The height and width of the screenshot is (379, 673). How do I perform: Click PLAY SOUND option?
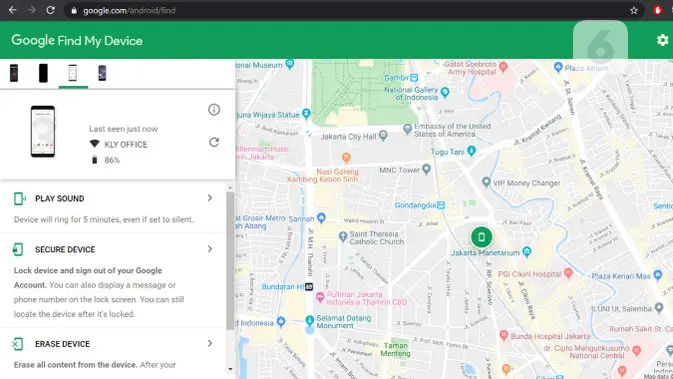(x=60, y=199)
